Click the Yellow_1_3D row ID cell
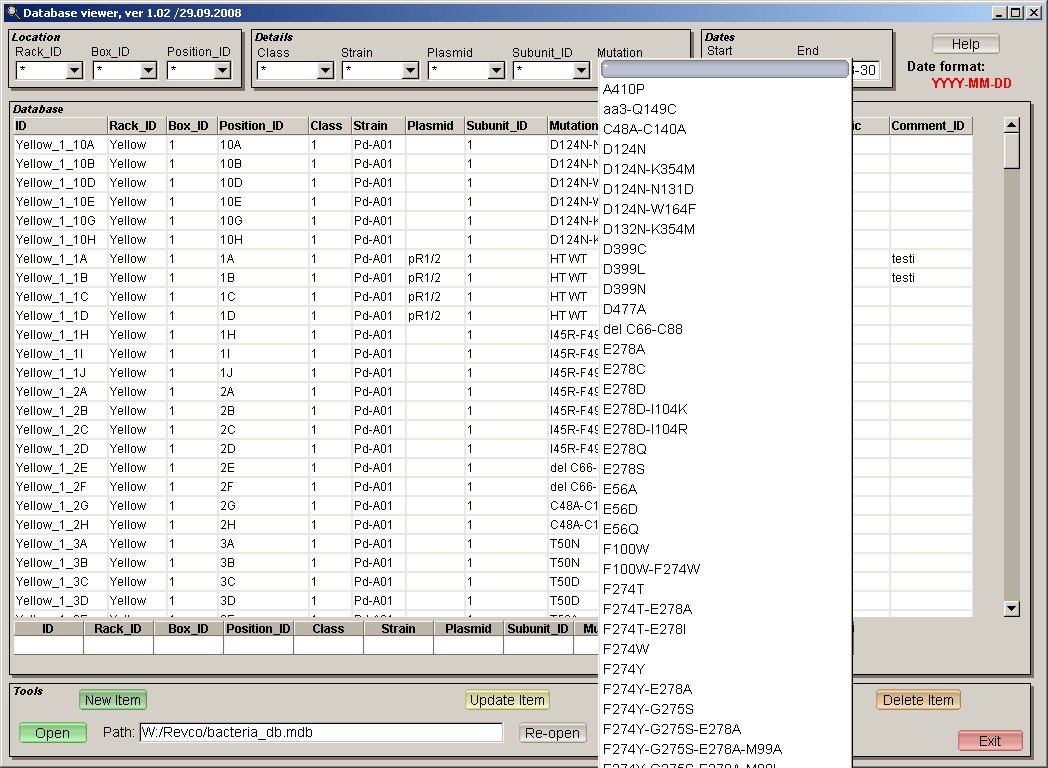1048x768 pixels. pyautogui.click(x=60, y=601)
